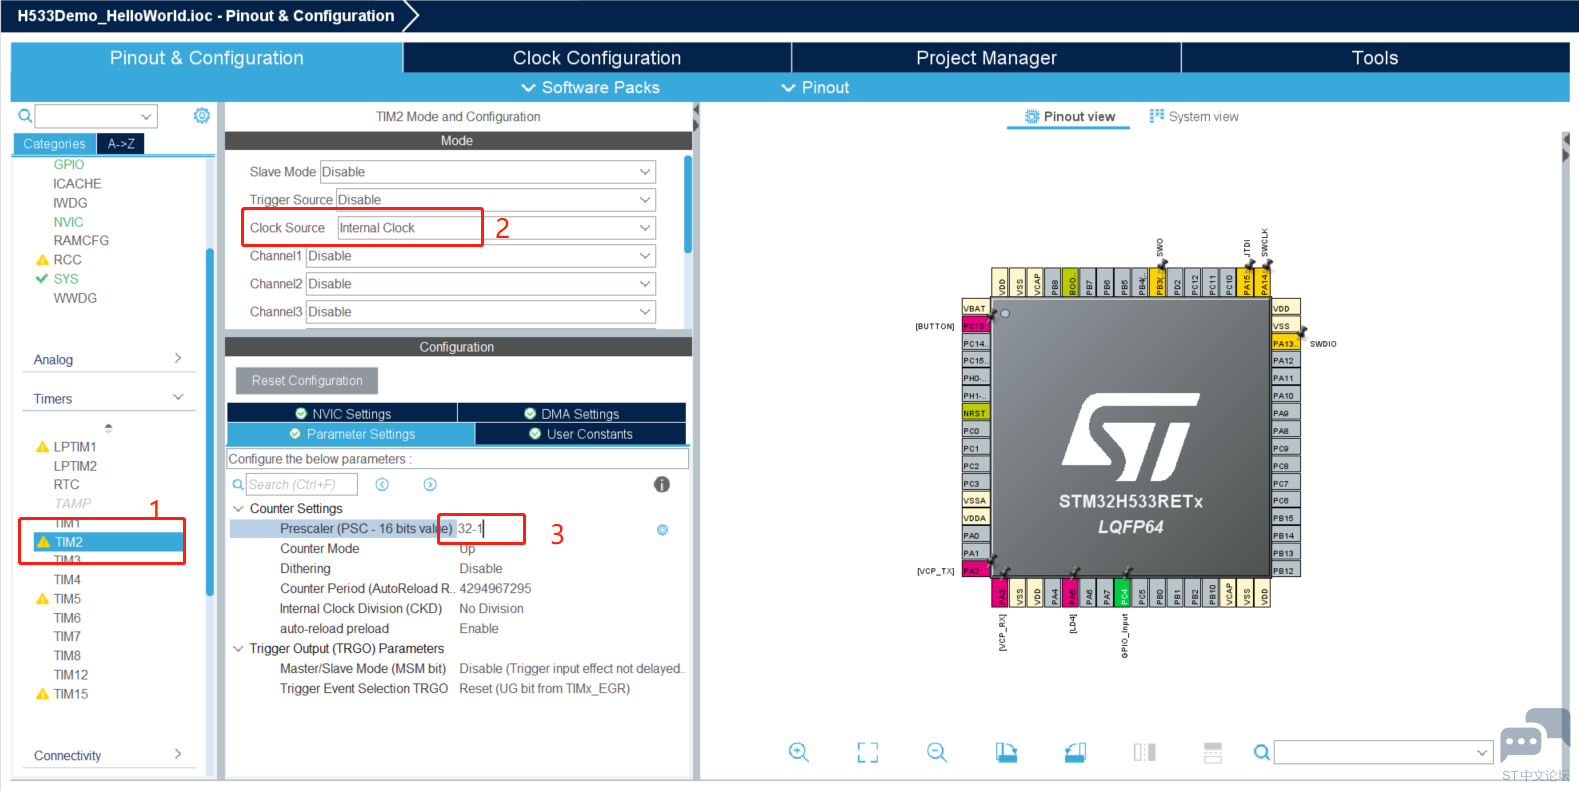Viewport: 1579px width, 791px height.
Task: Switch peripheral list to A->Z view
Action: pos(121,144)
